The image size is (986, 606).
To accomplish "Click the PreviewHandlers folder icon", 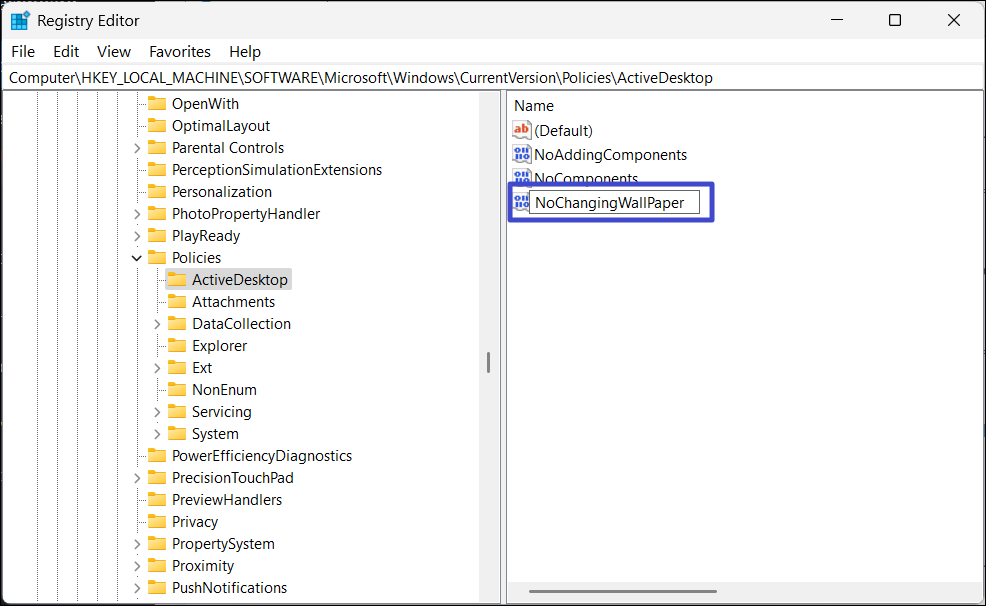I will [157, 500].
